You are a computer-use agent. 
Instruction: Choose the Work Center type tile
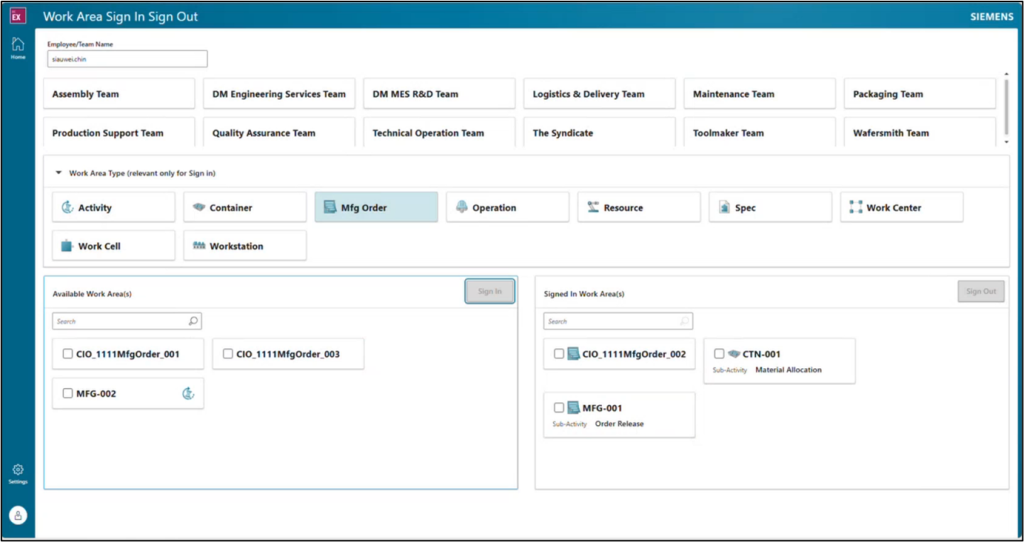tap(901, 207)
